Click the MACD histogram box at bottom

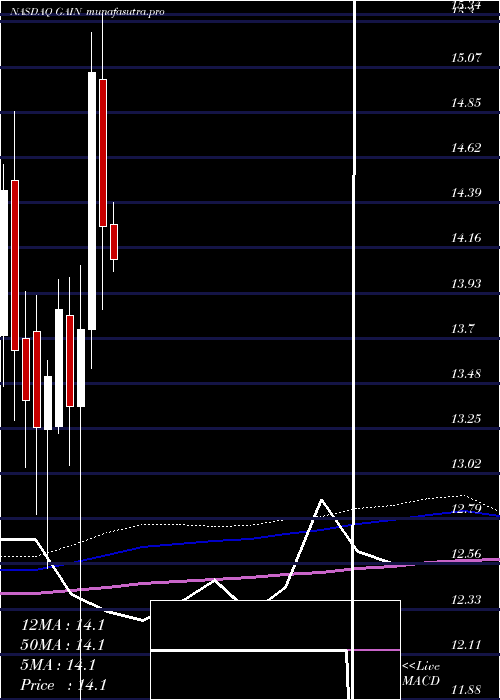pos(275,650)
